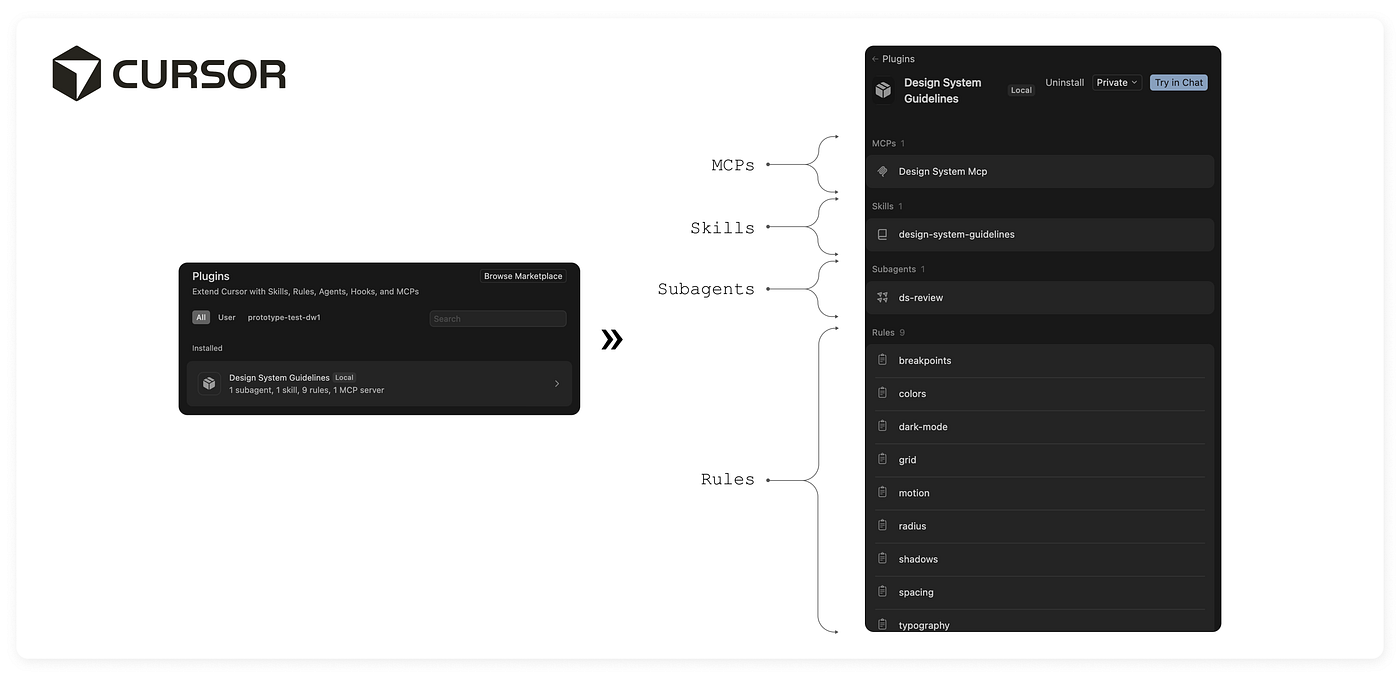Click the clipboard icon beside spacing
This screenshot has width=1400, height=677.
[882, 591]
